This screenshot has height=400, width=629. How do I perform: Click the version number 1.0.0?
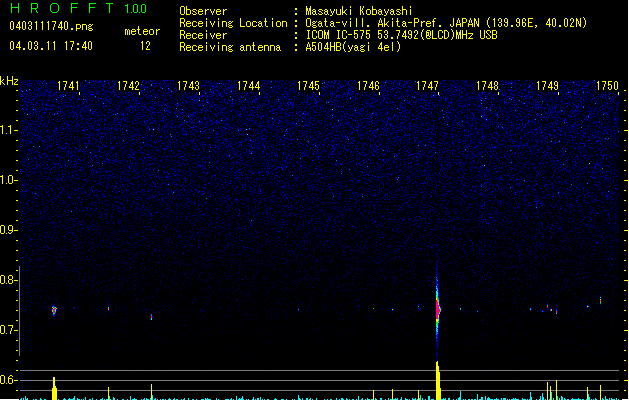136,9
